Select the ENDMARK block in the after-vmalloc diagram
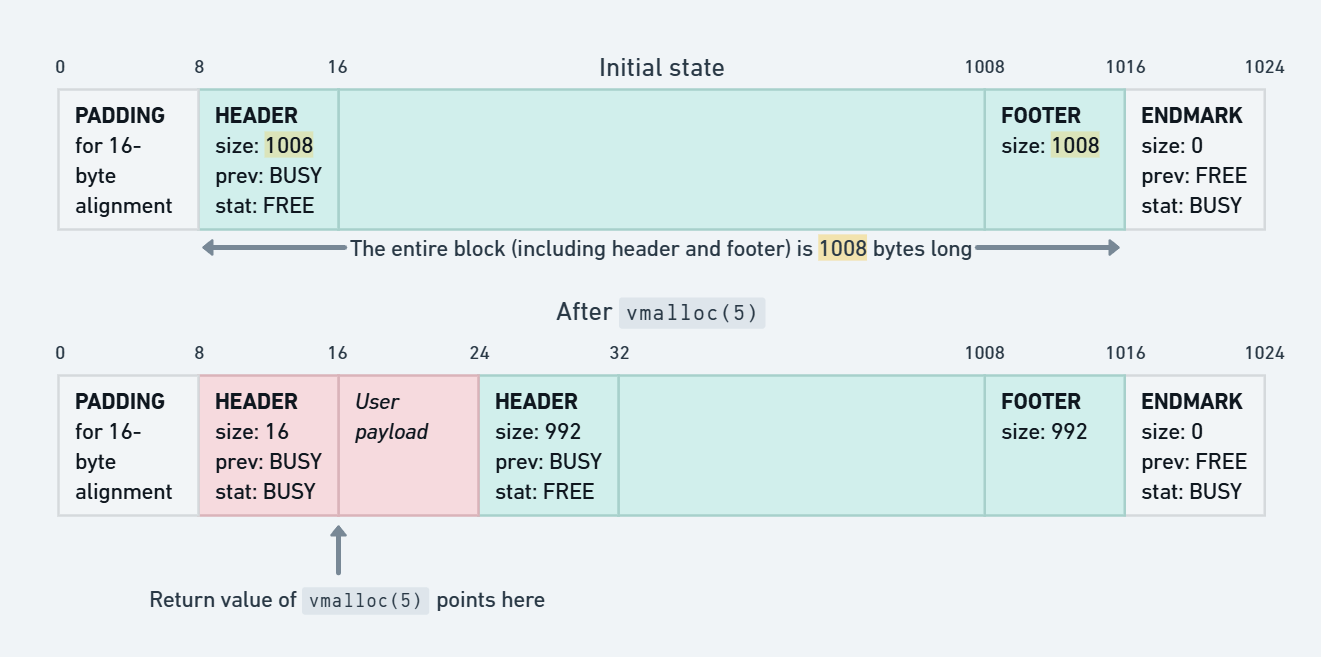This screenshot has height=657, width=1321. [x=1194, y=446]
